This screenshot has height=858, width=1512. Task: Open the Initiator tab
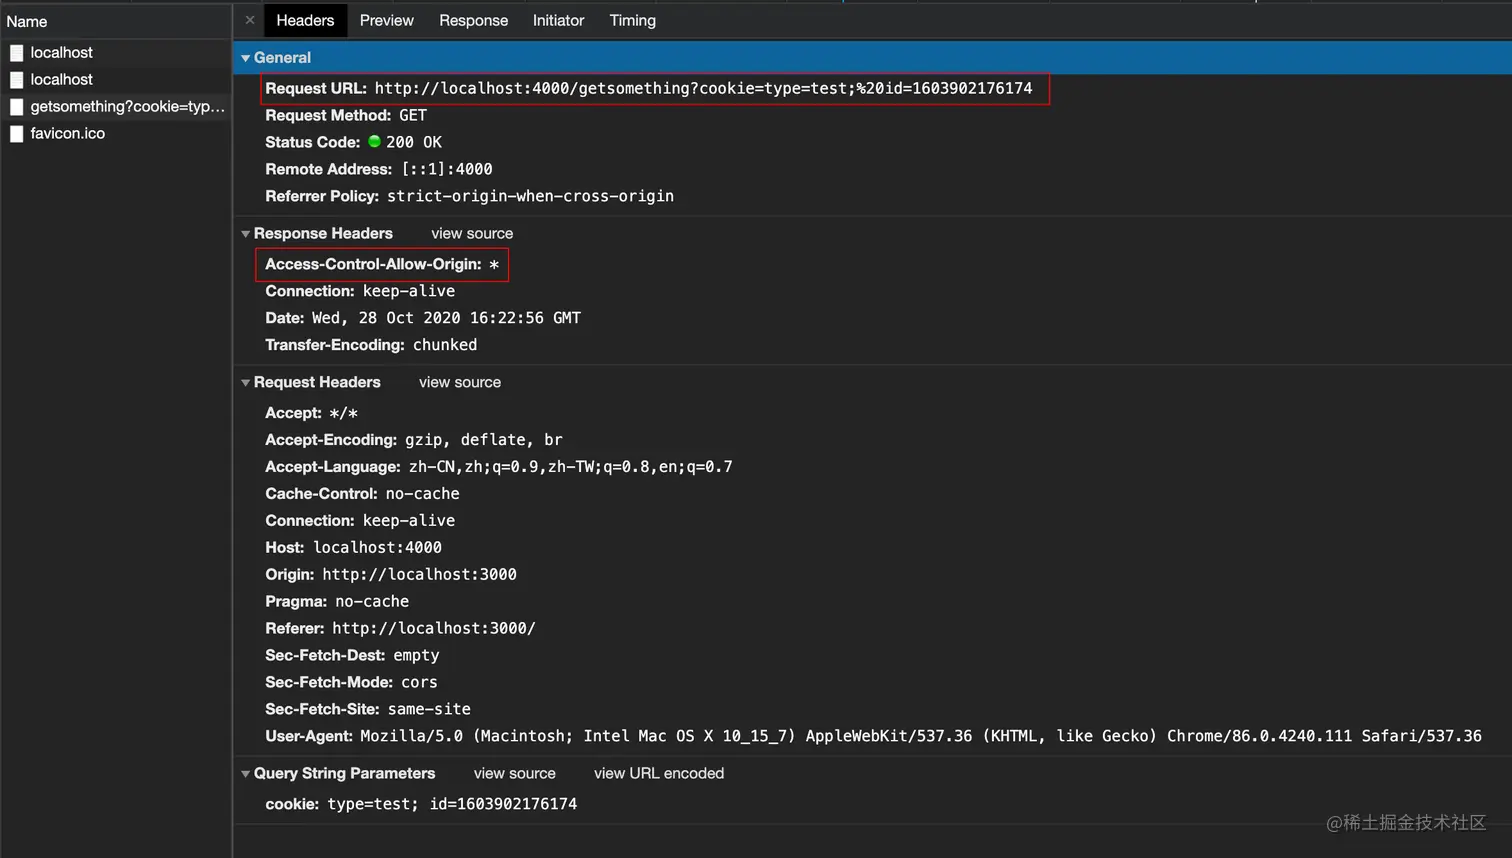click(x=558, y=20)
